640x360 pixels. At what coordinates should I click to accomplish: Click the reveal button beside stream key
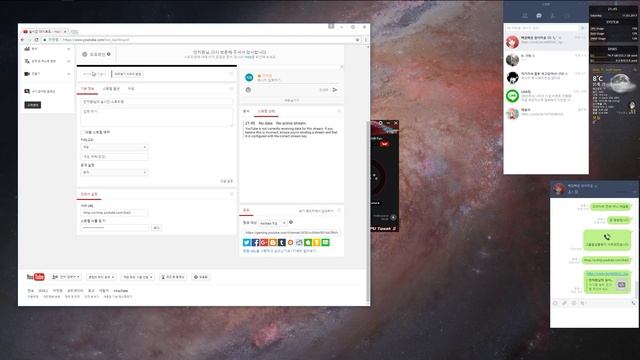[156, 228]
